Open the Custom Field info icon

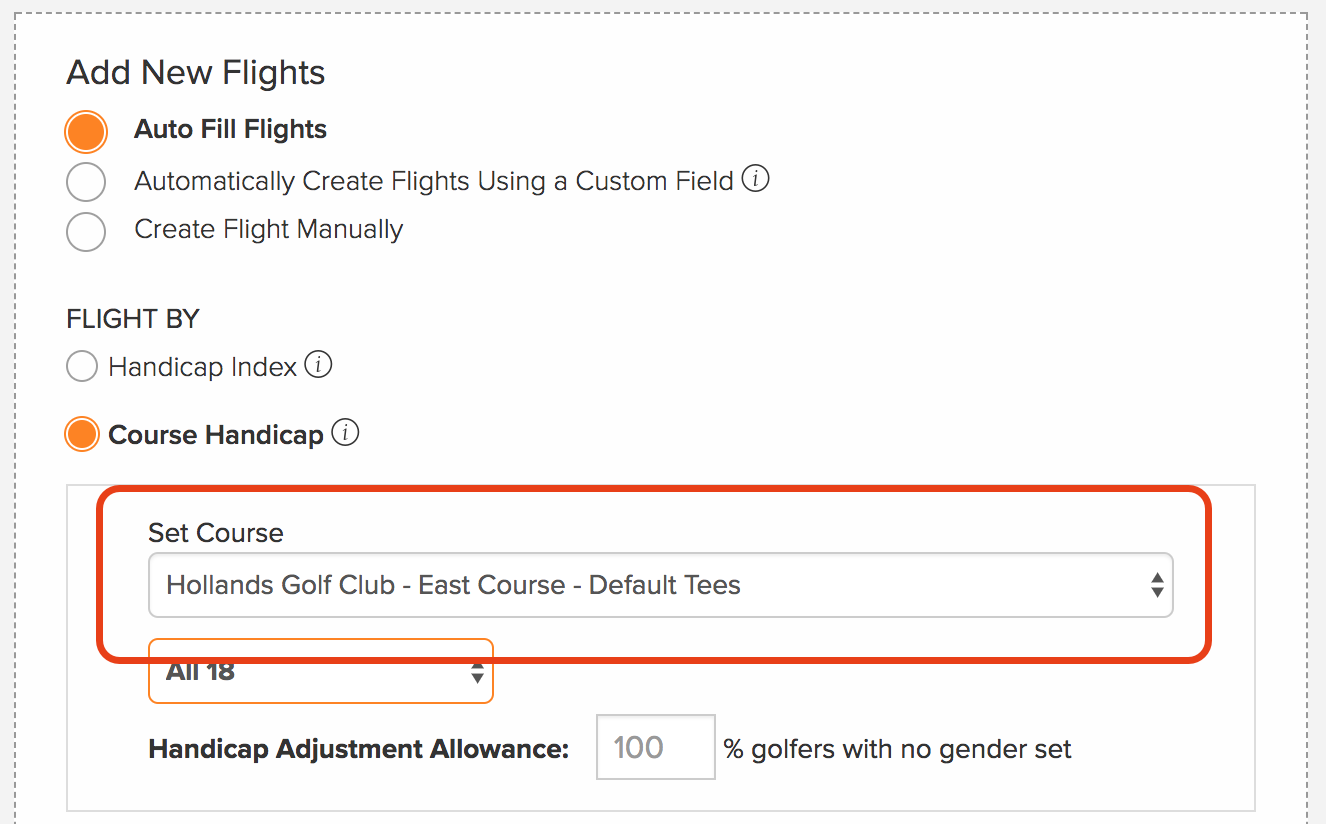[756, 180]
